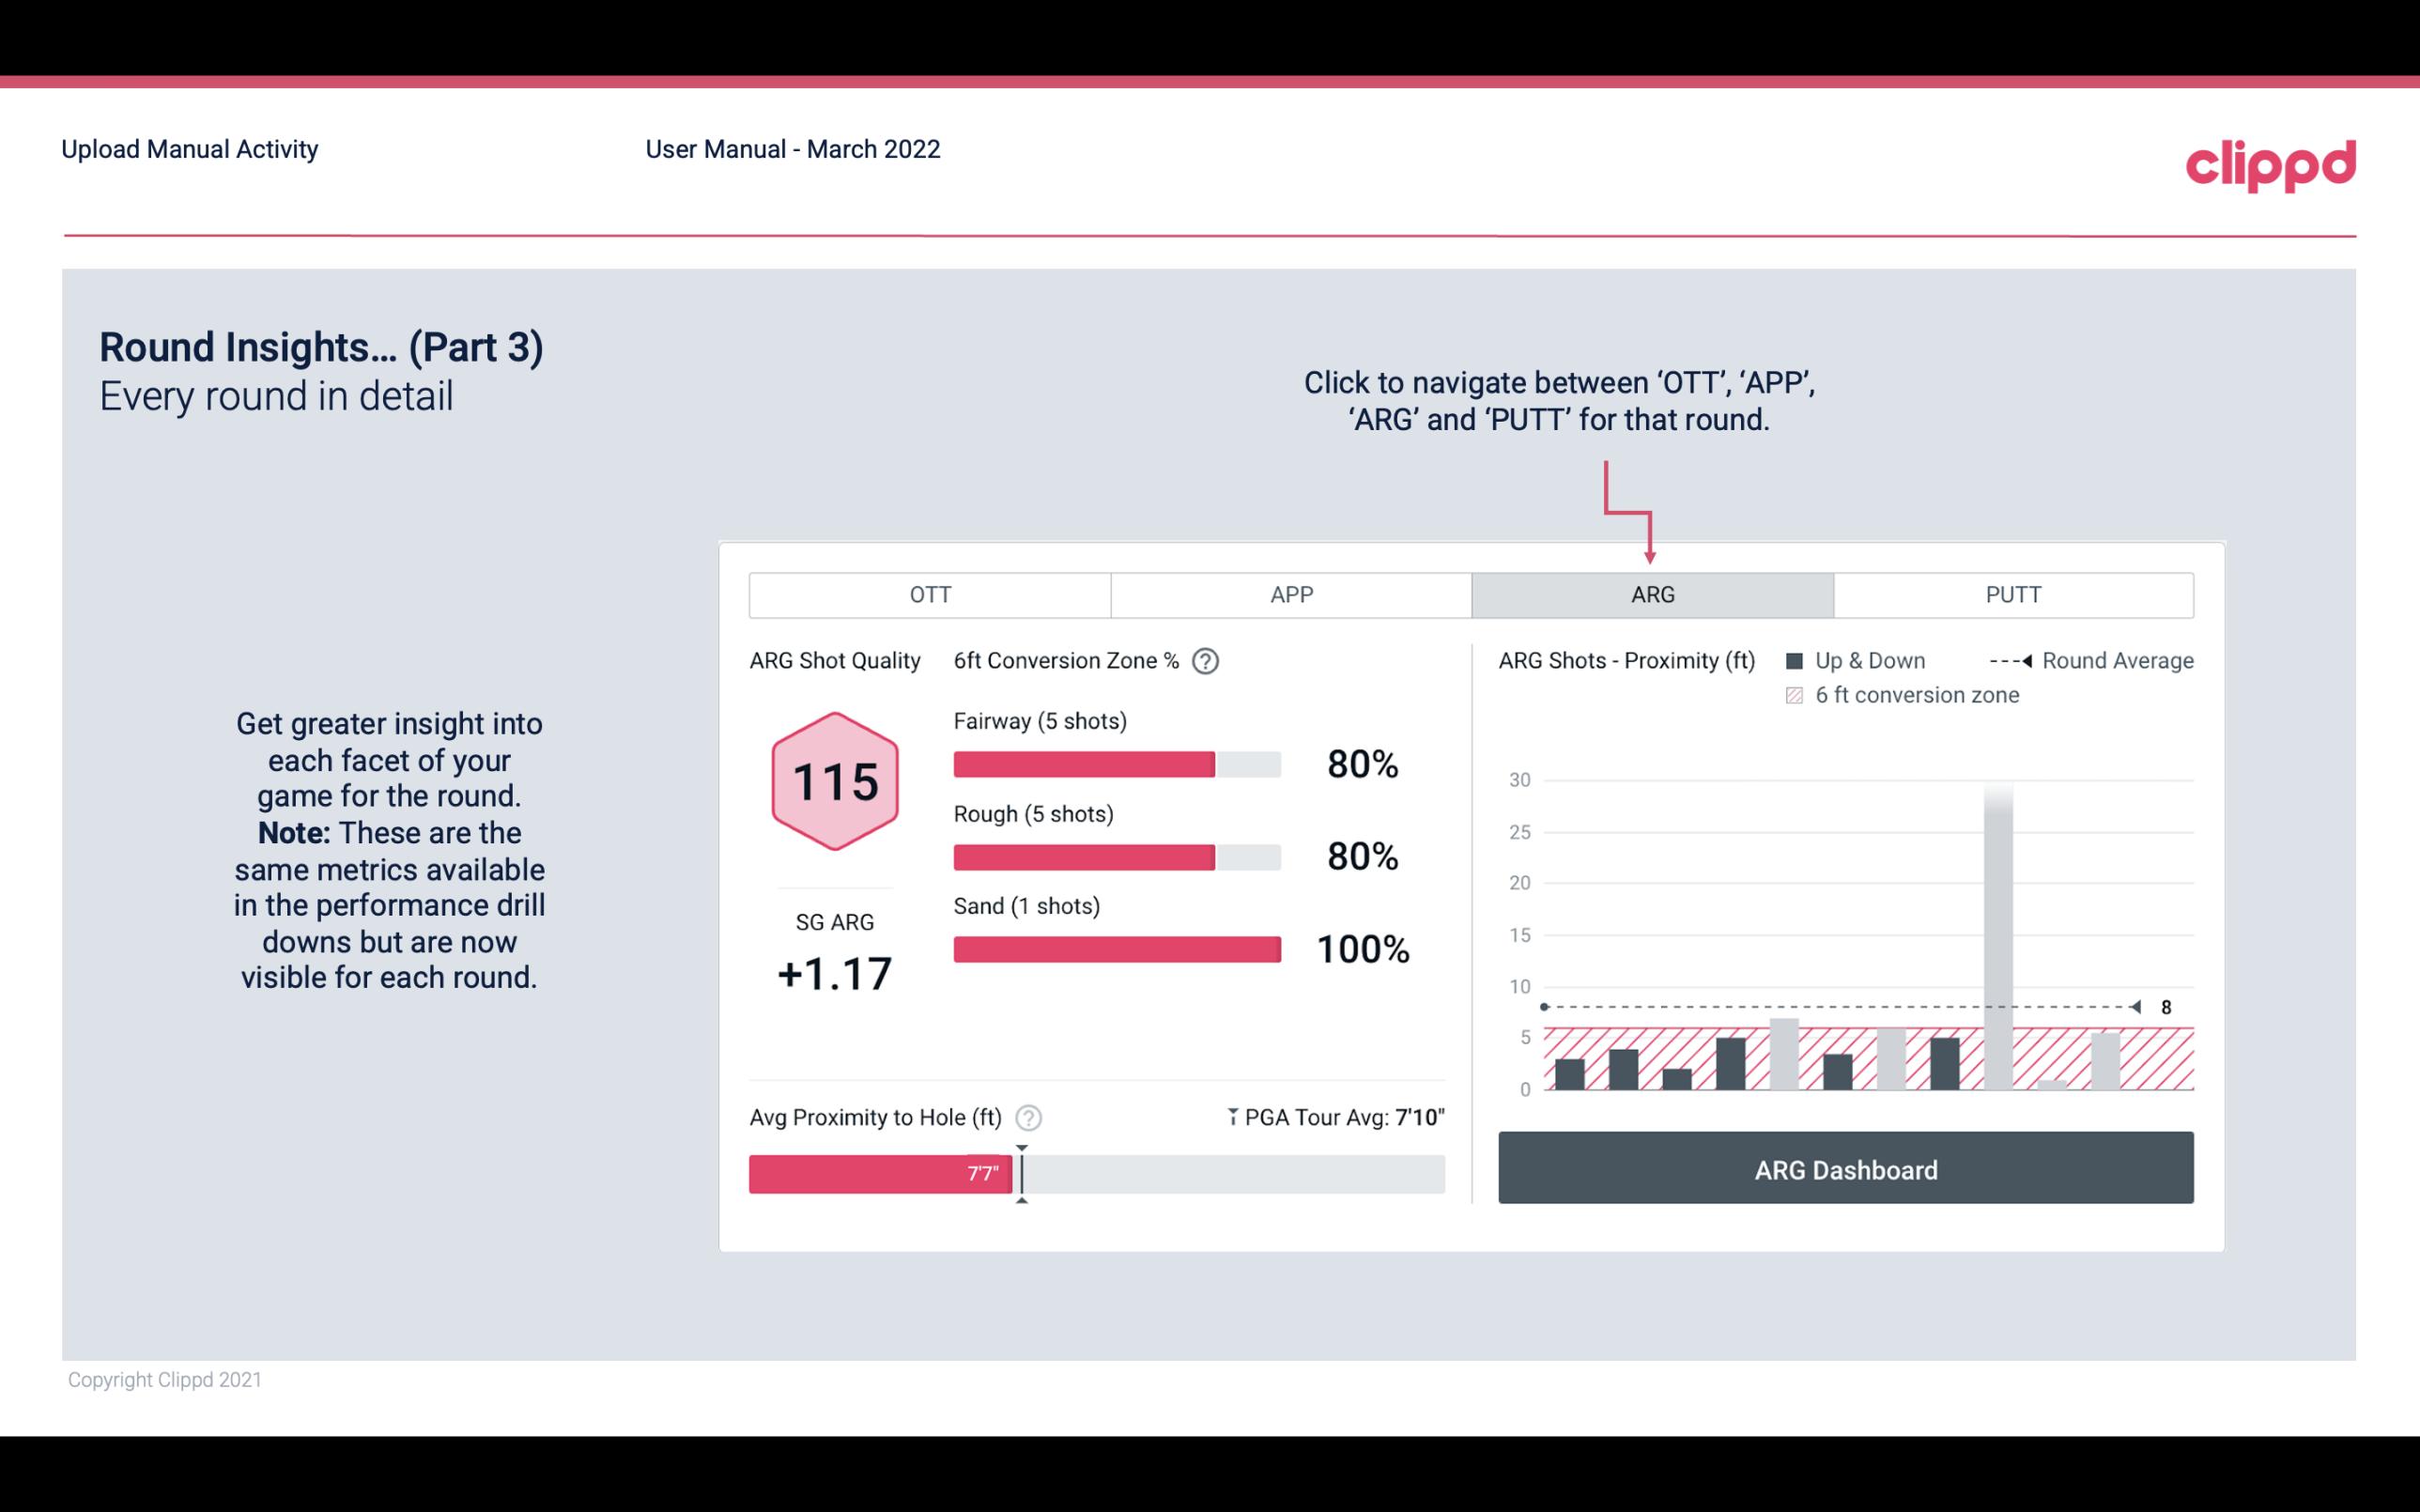This screenshot has height=1512, width=2420.
Task: Click the ARG tab to view data
Action: tap(1649, 594)
